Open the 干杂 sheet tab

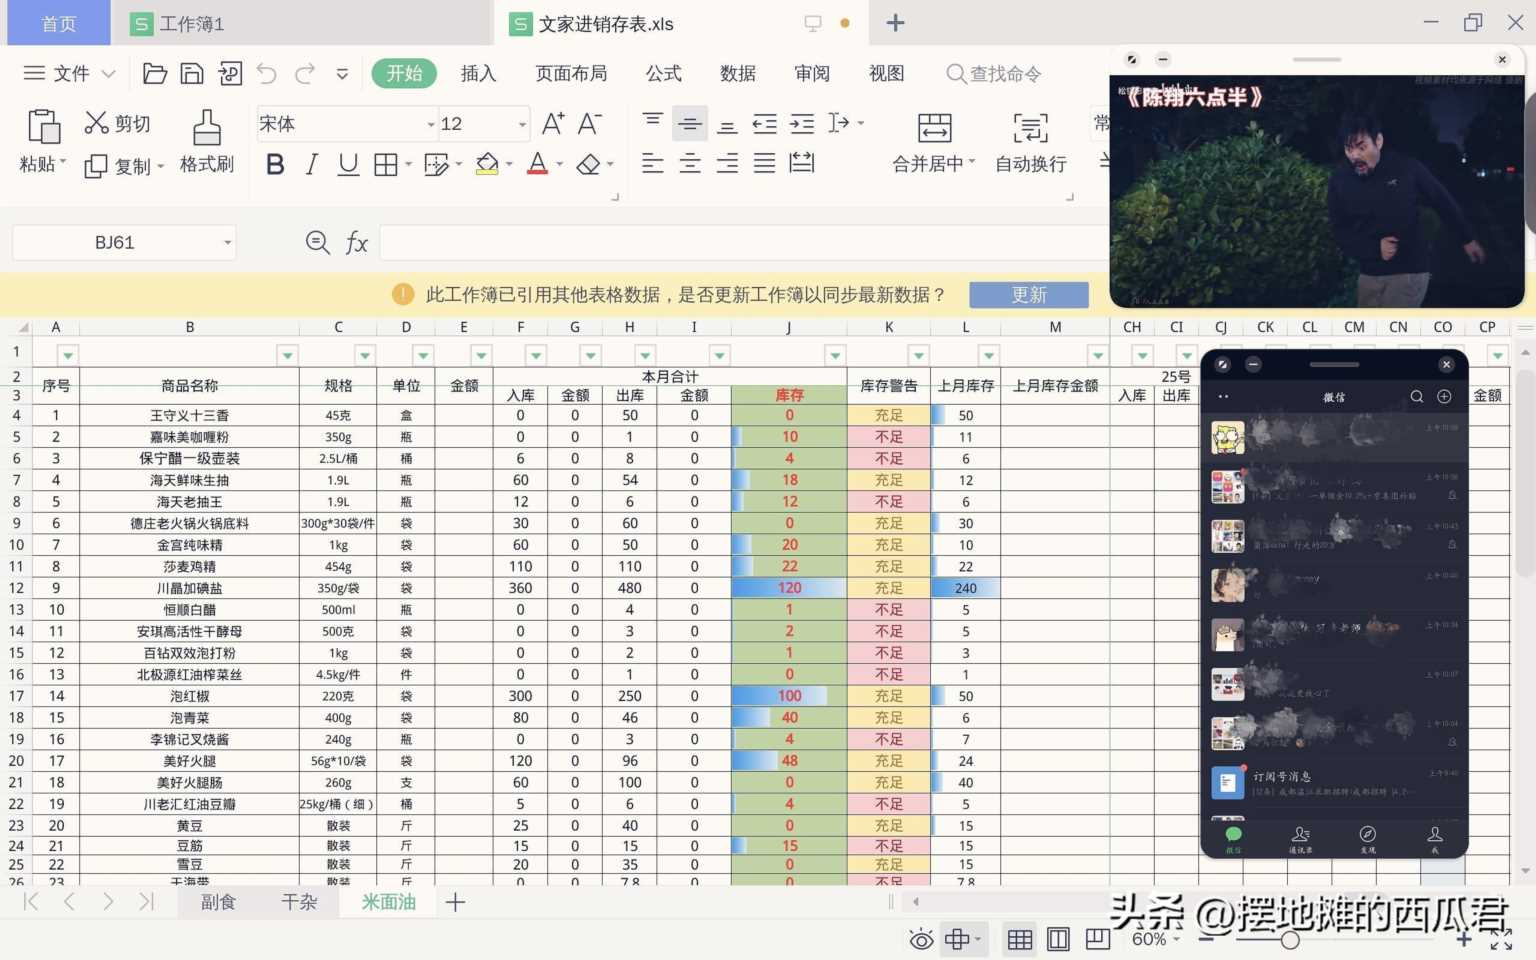298,901
